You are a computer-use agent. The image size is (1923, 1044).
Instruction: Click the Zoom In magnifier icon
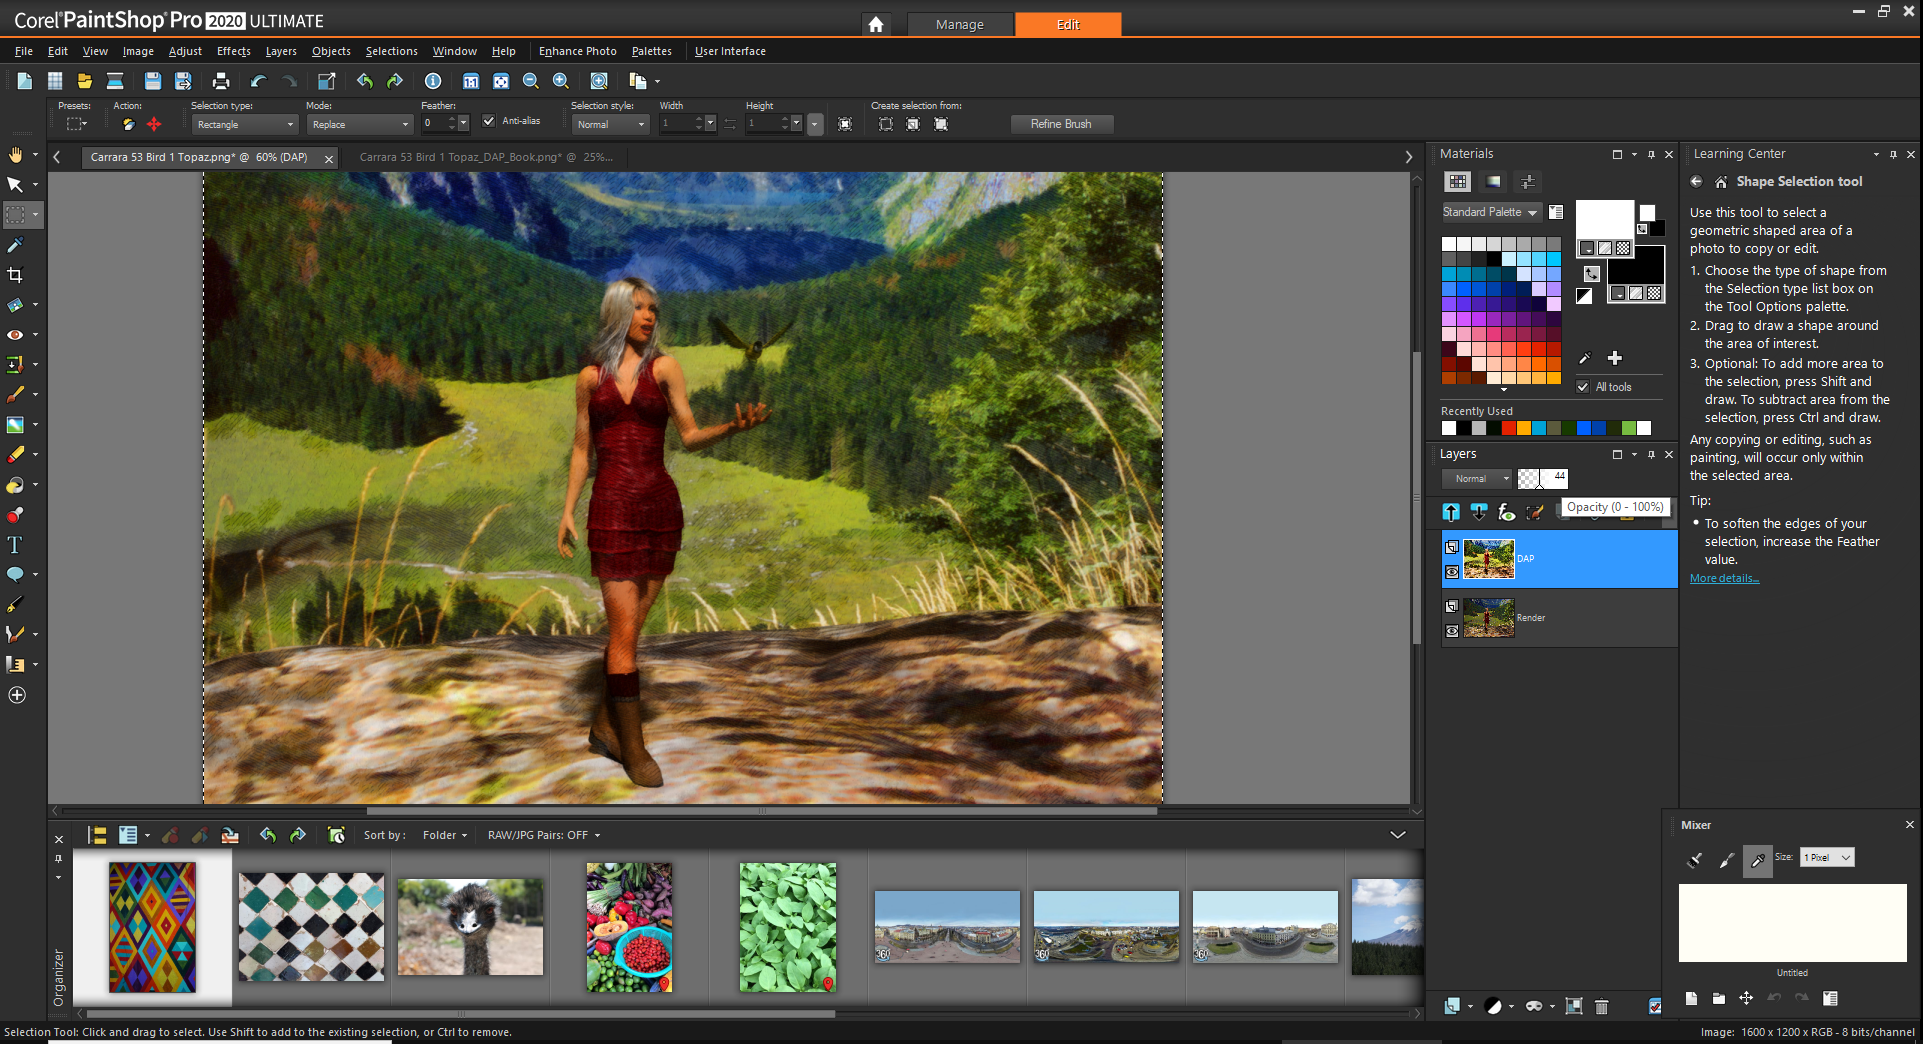pyautogui.click(x=561, y=81)
